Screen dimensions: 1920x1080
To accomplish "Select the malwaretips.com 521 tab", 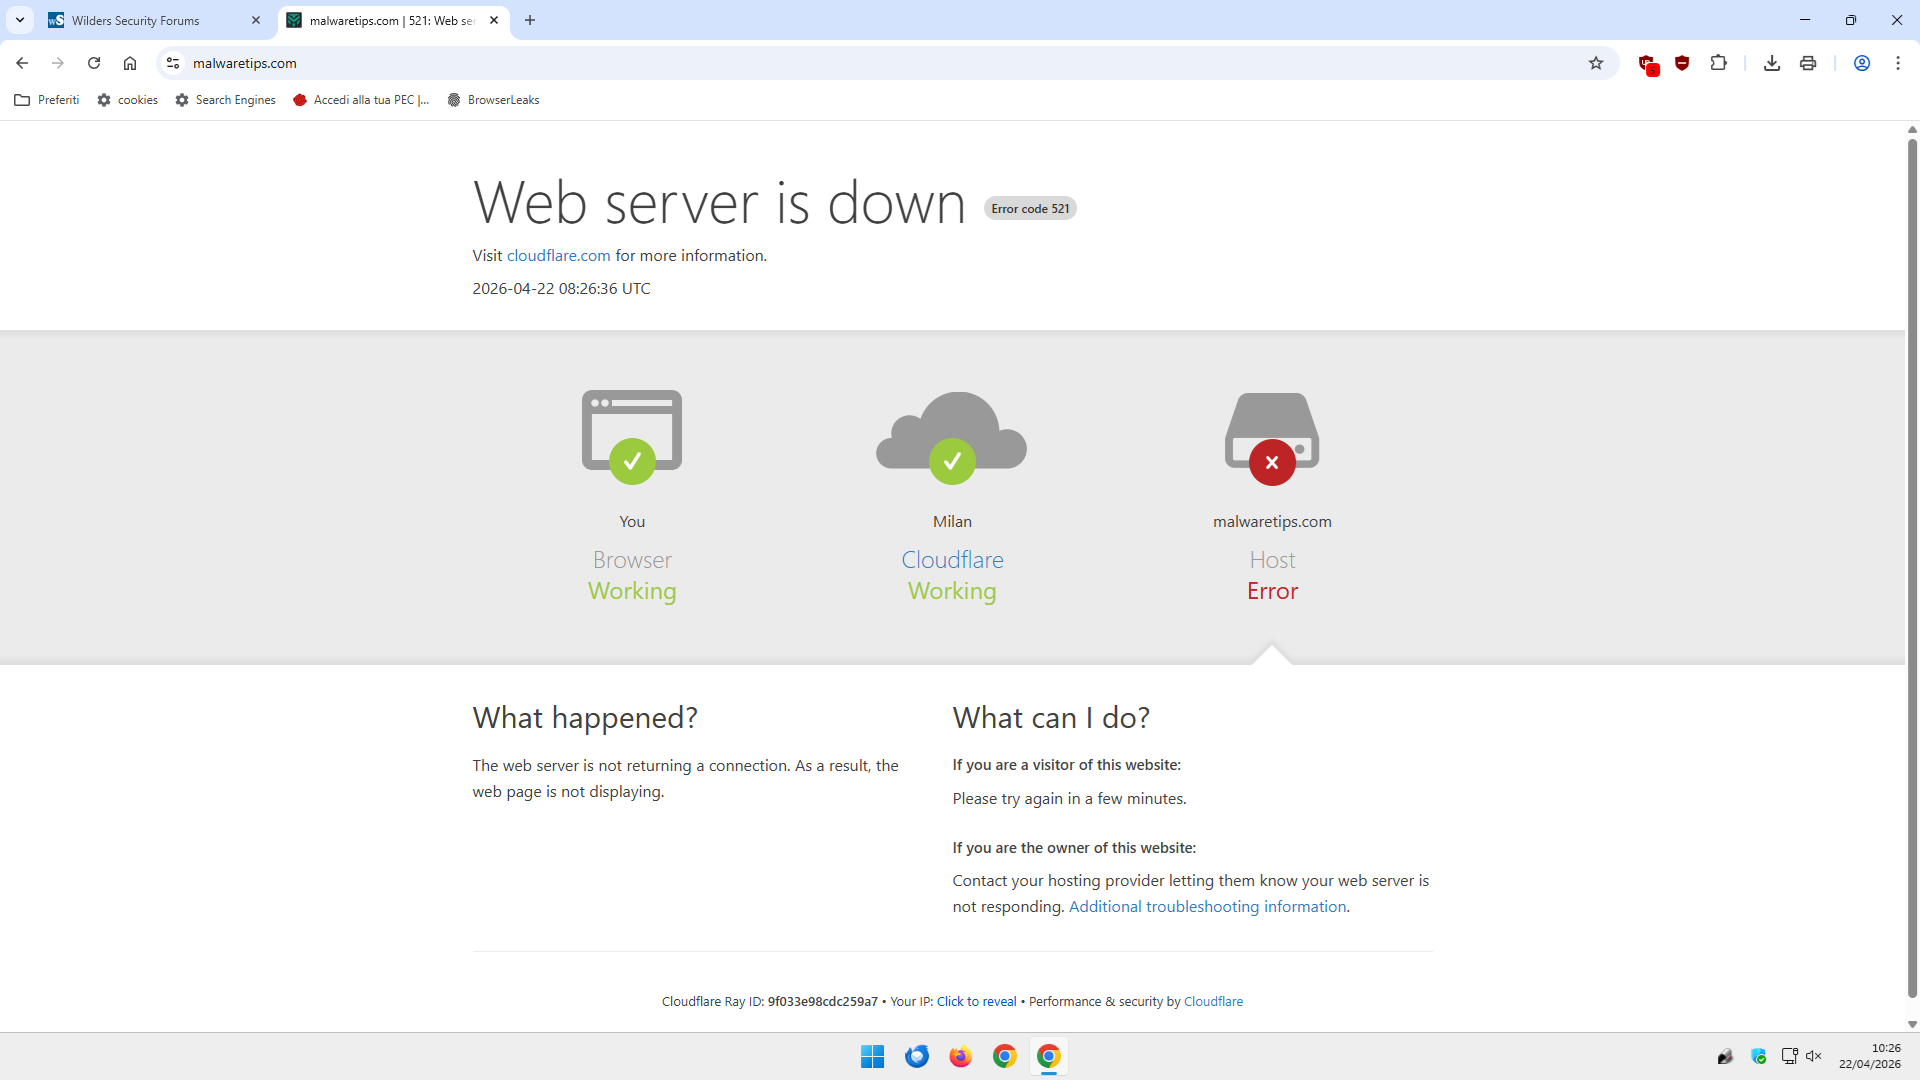I will [x=392, y=20].
